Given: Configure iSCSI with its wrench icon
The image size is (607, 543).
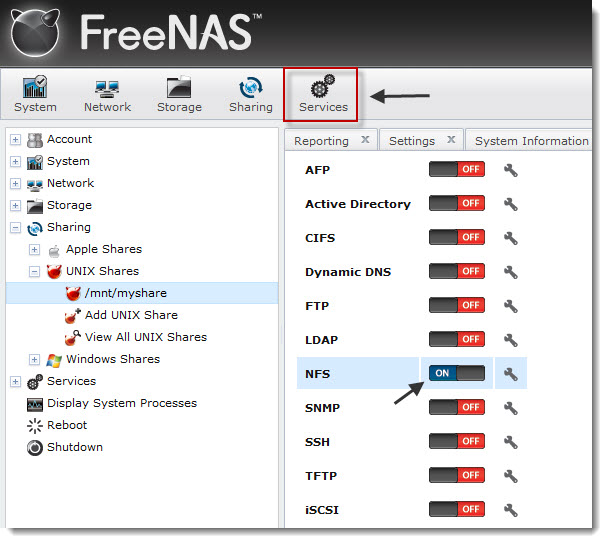Looking at the screenshot, I should 511,510.
